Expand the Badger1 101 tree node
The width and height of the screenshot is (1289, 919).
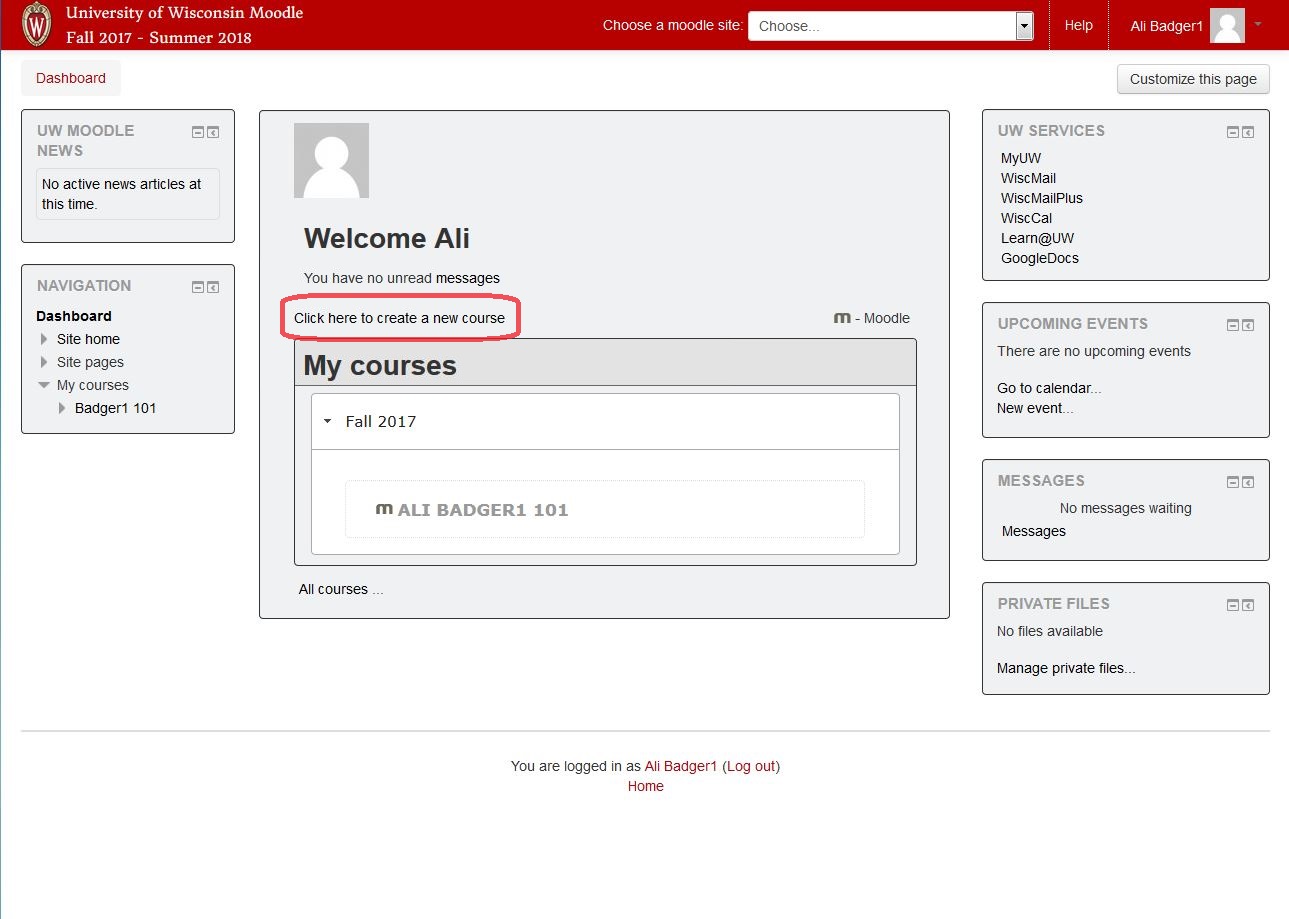62,408
